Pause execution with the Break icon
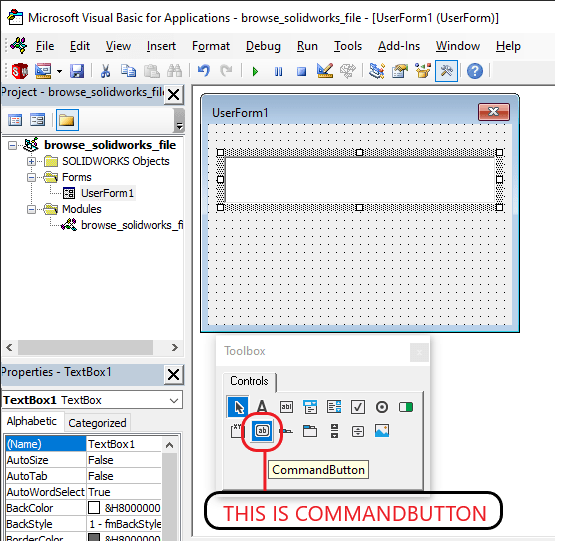Viewport: 563px width, 541px height. point(278,71)
